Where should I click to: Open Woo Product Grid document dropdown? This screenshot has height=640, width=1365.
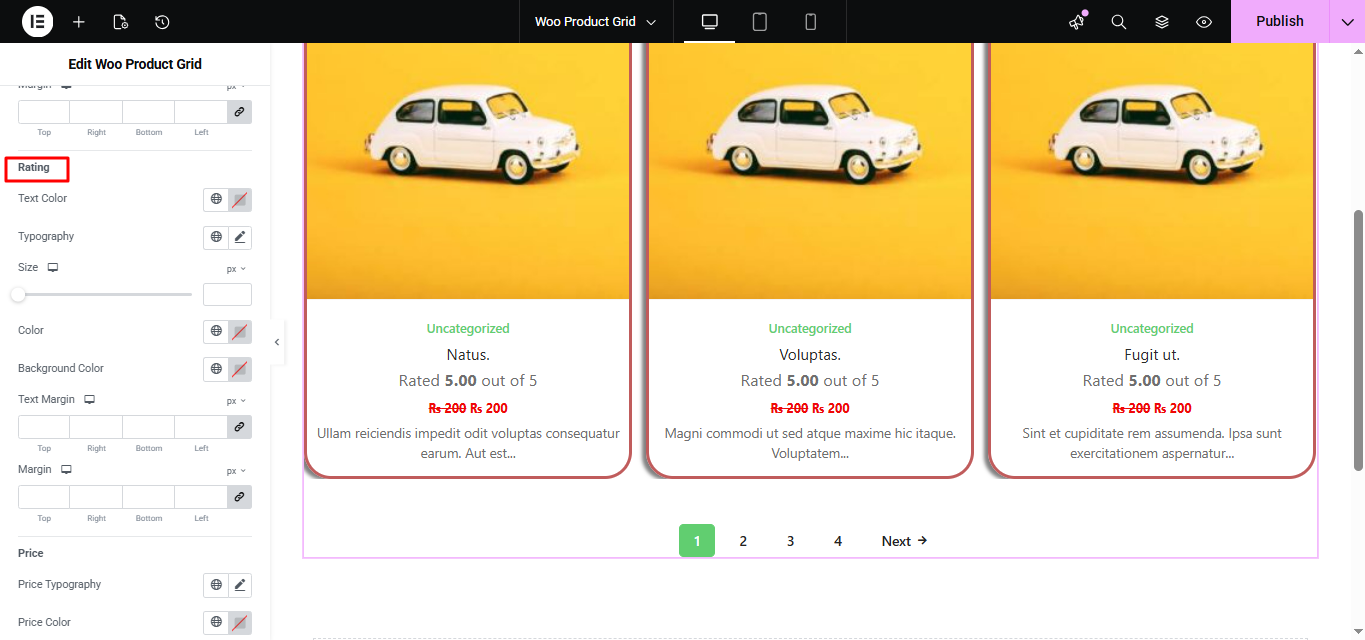[x=595, y=22]
